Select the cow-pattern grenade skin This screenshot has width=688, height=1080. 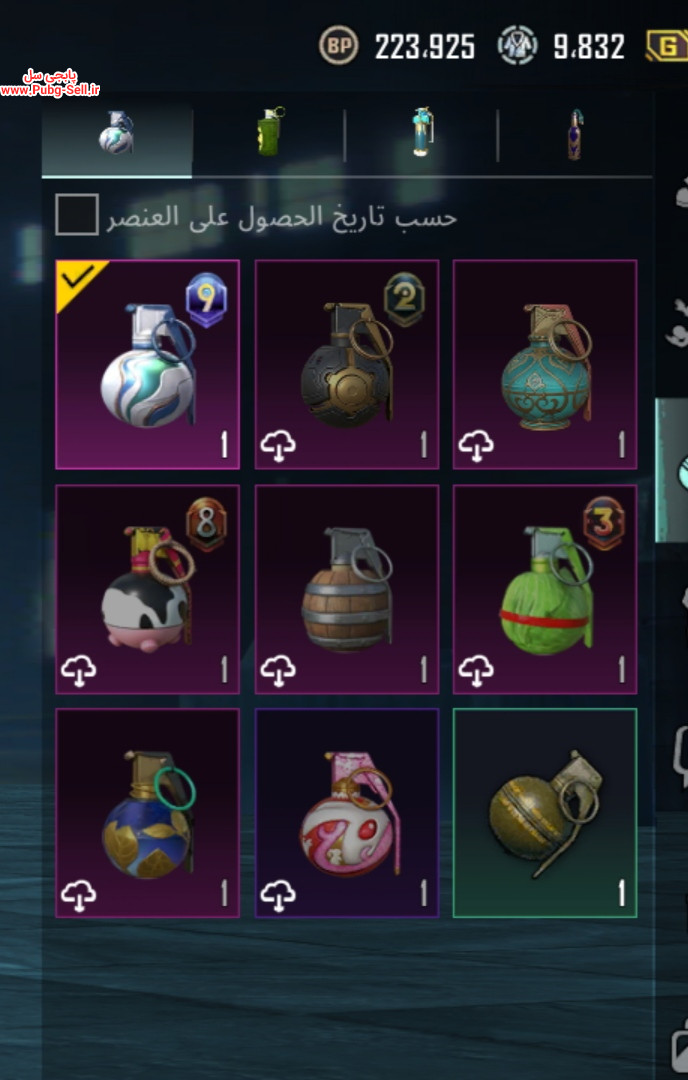(147, 589)
